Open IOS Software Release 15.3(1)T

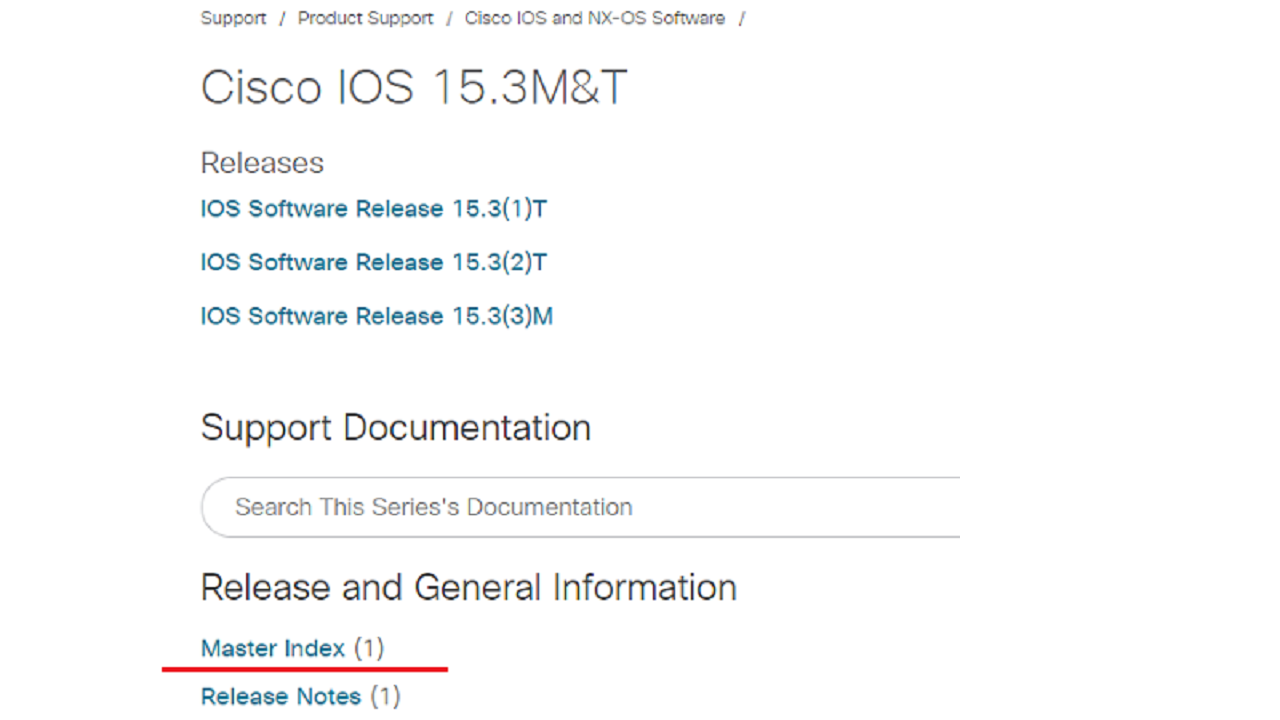(374, 209)
